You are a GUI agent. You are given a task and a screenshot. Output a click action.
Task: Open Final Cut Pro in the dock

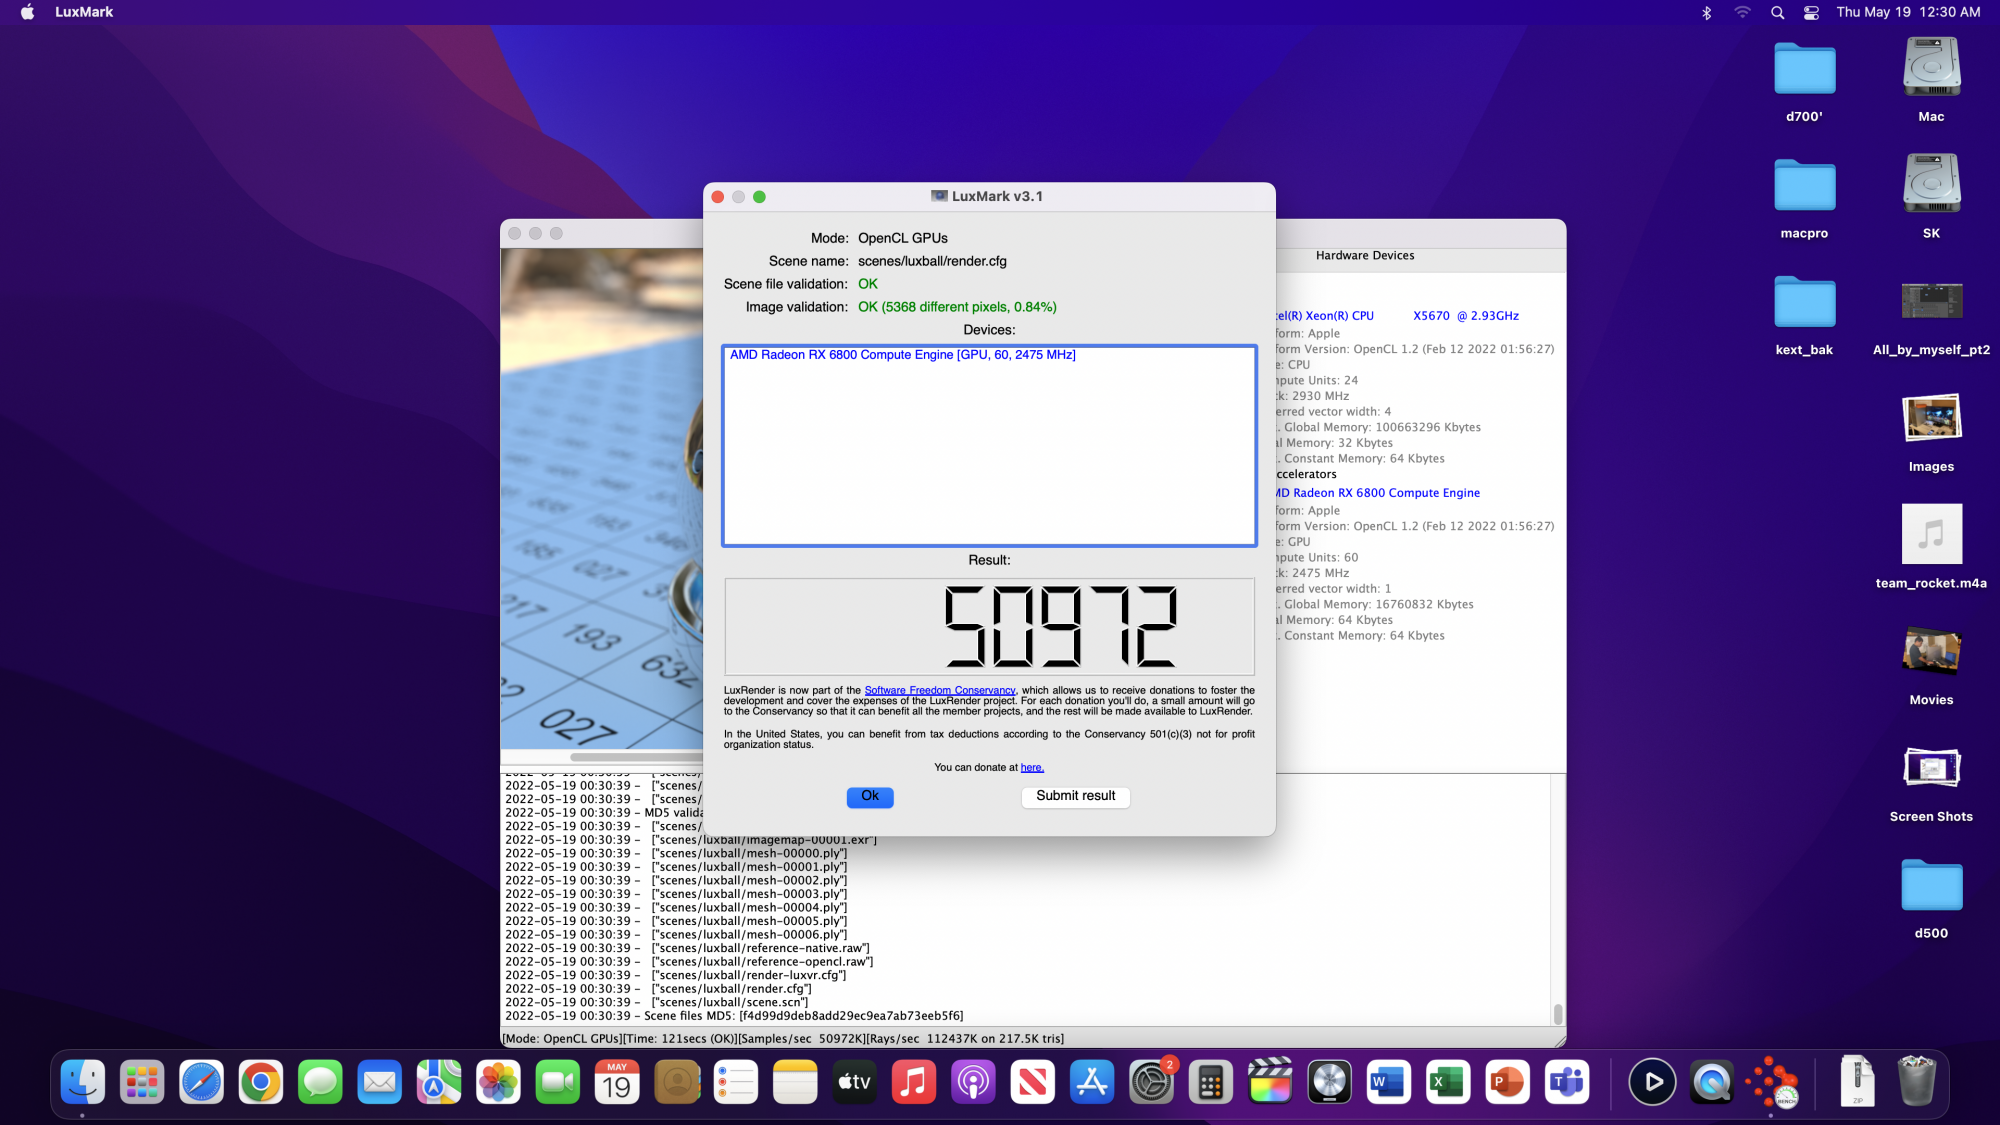tap(1270, 1082)
